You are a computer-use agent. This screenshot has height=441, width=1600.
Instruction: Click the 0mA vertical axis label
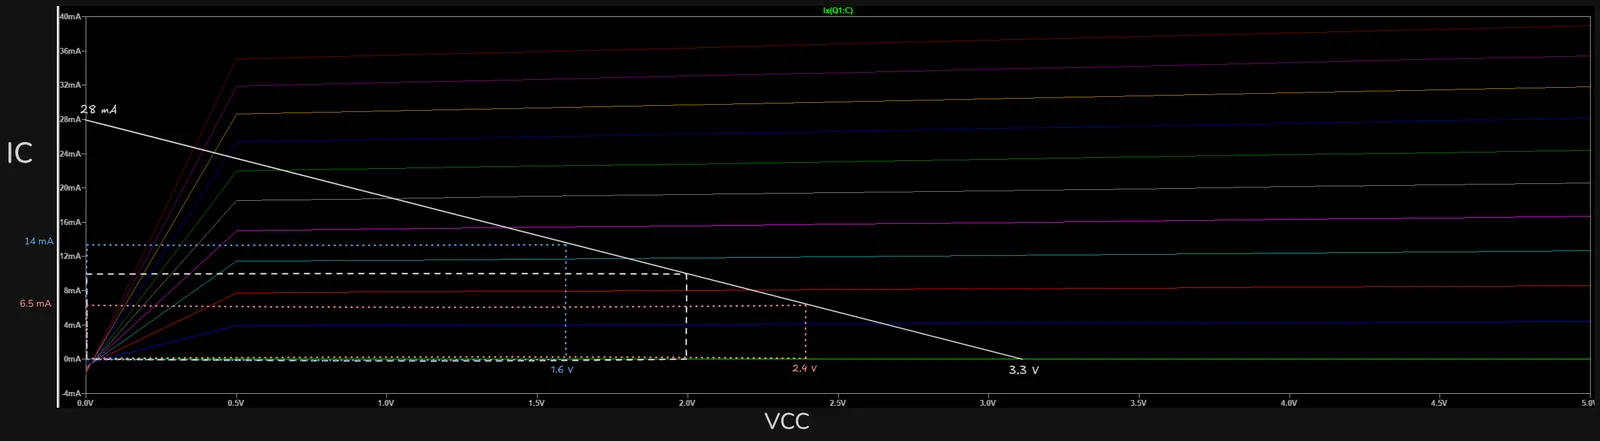(x=73, y=359)
